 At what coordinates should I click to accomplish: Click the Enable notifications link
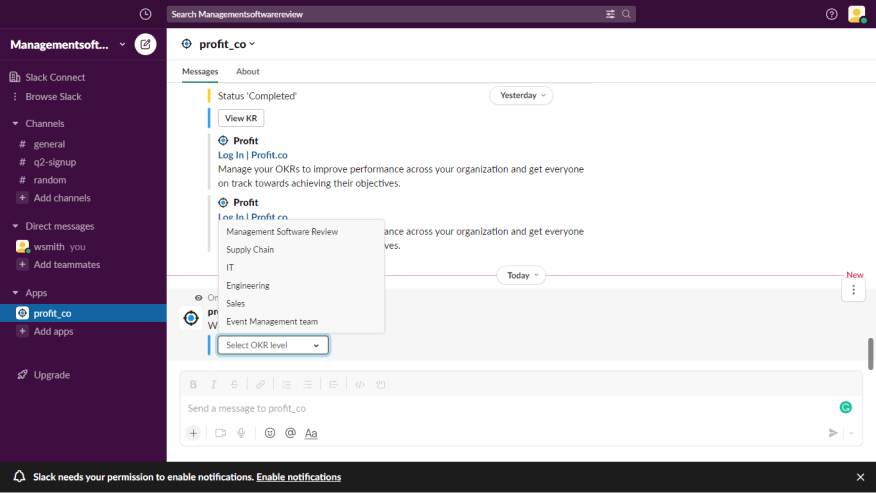(x=298, y=477)
